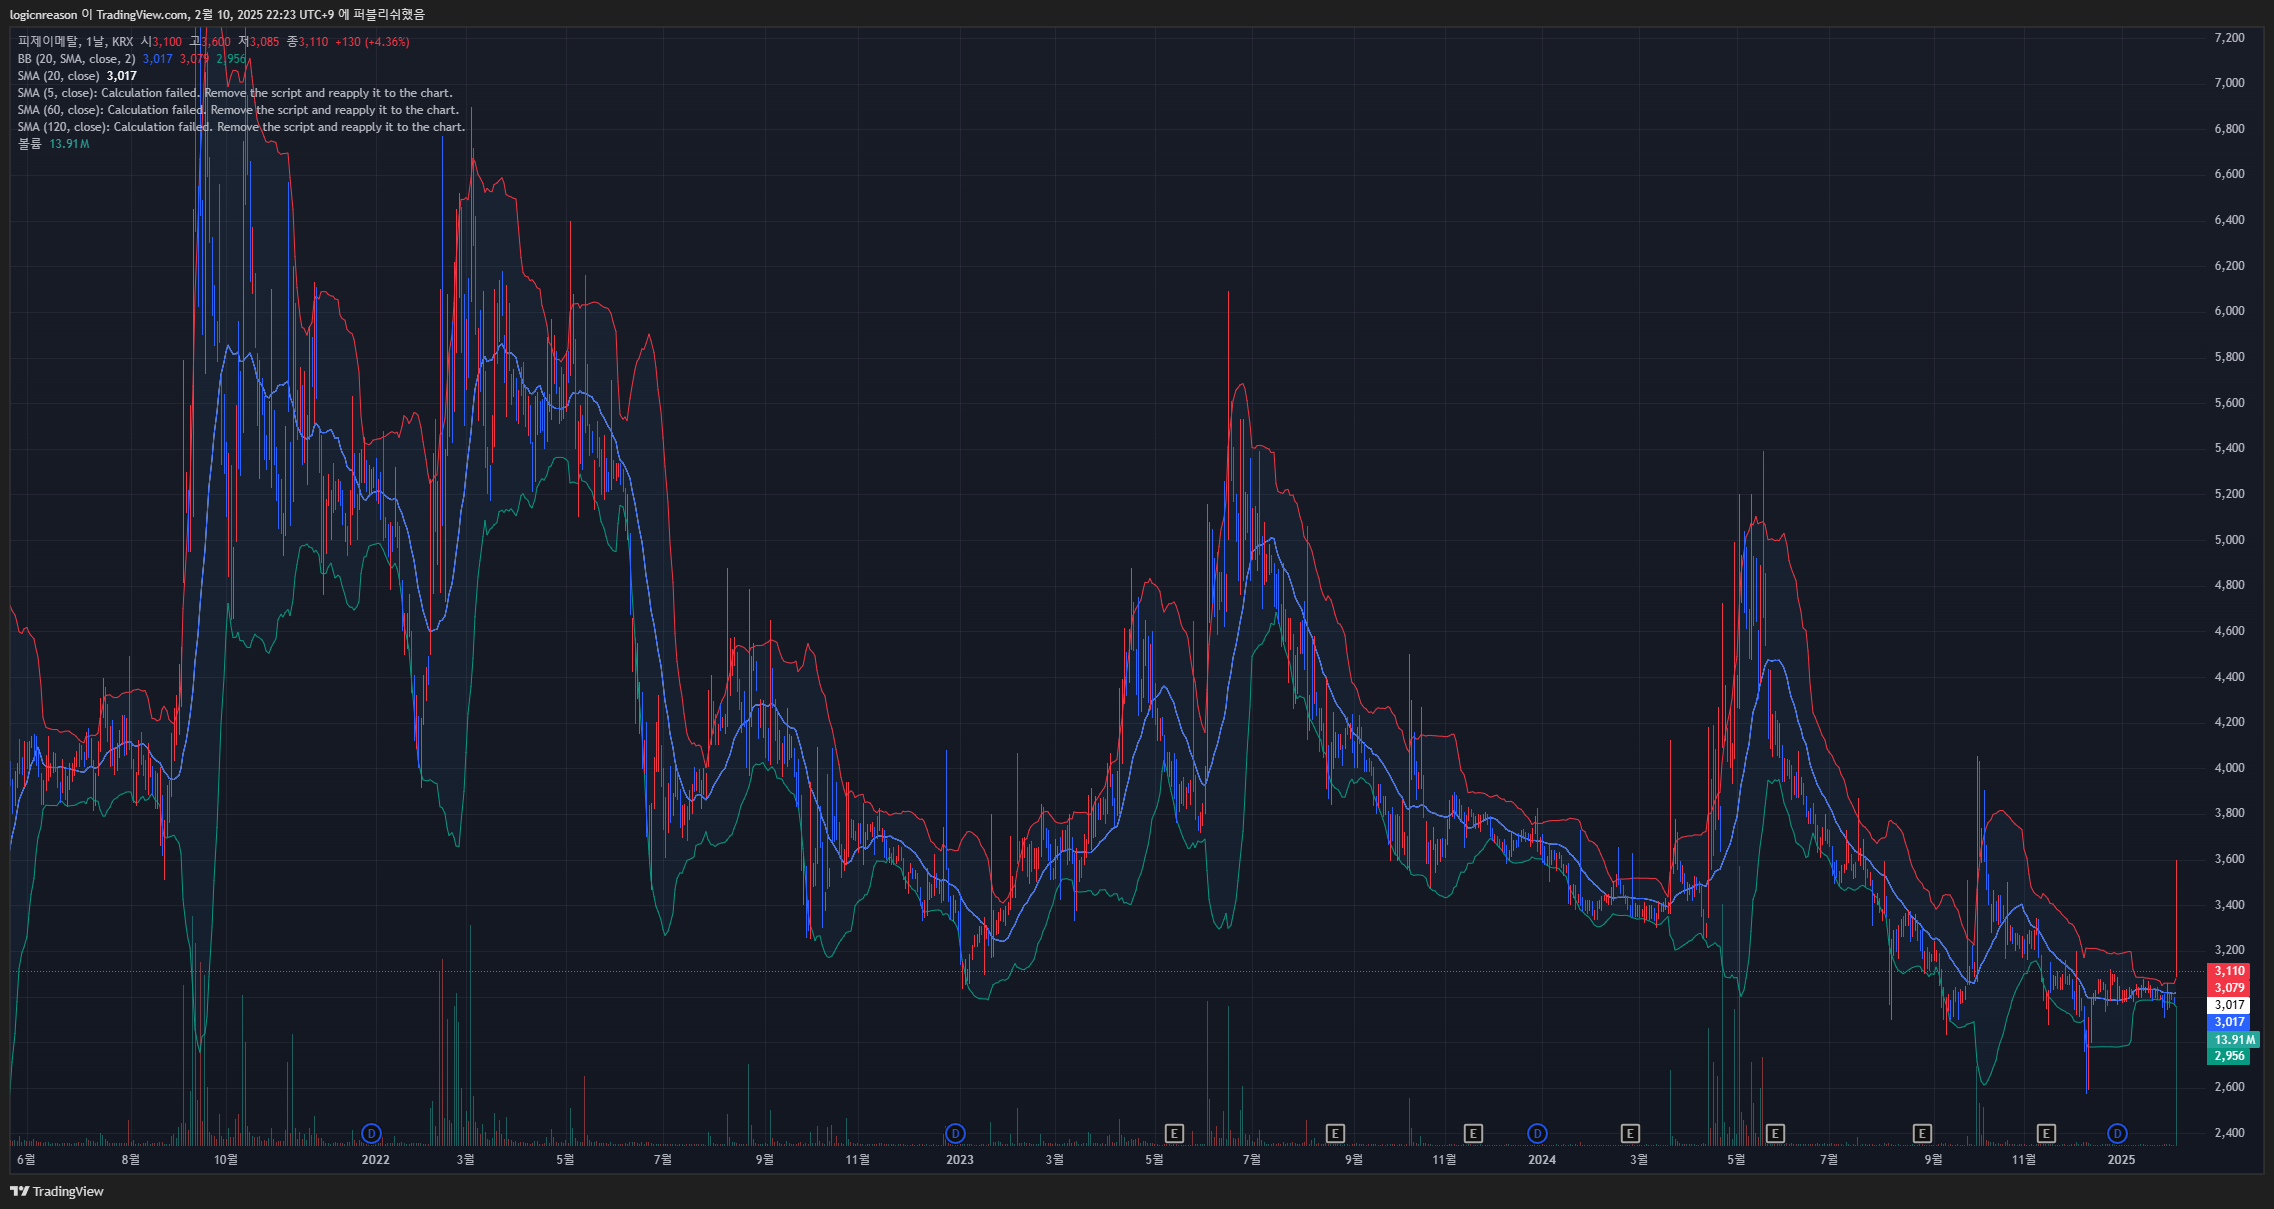Open the dividend D marker near 2025
The width and height of the screenshot is (2274, 1209).
point(2117,1133)
